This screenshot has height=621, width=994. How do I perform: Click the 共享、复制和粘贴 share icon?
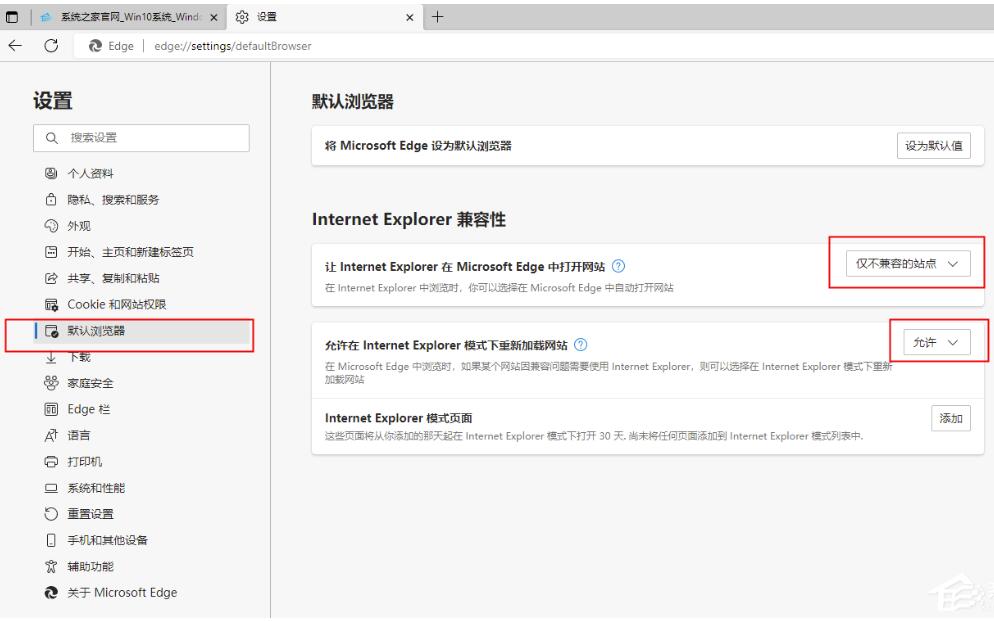pos(51,278)
